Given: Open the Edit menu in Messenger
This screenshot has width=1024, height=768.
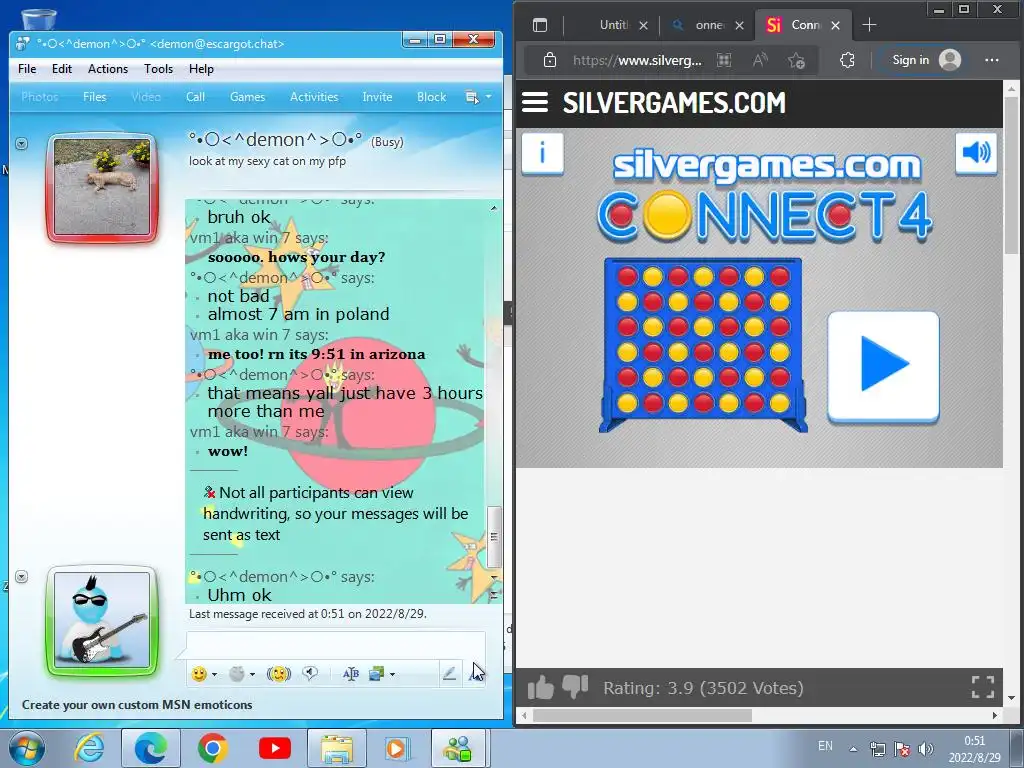Looking at the screenshot, I should [x=62, y=69].
